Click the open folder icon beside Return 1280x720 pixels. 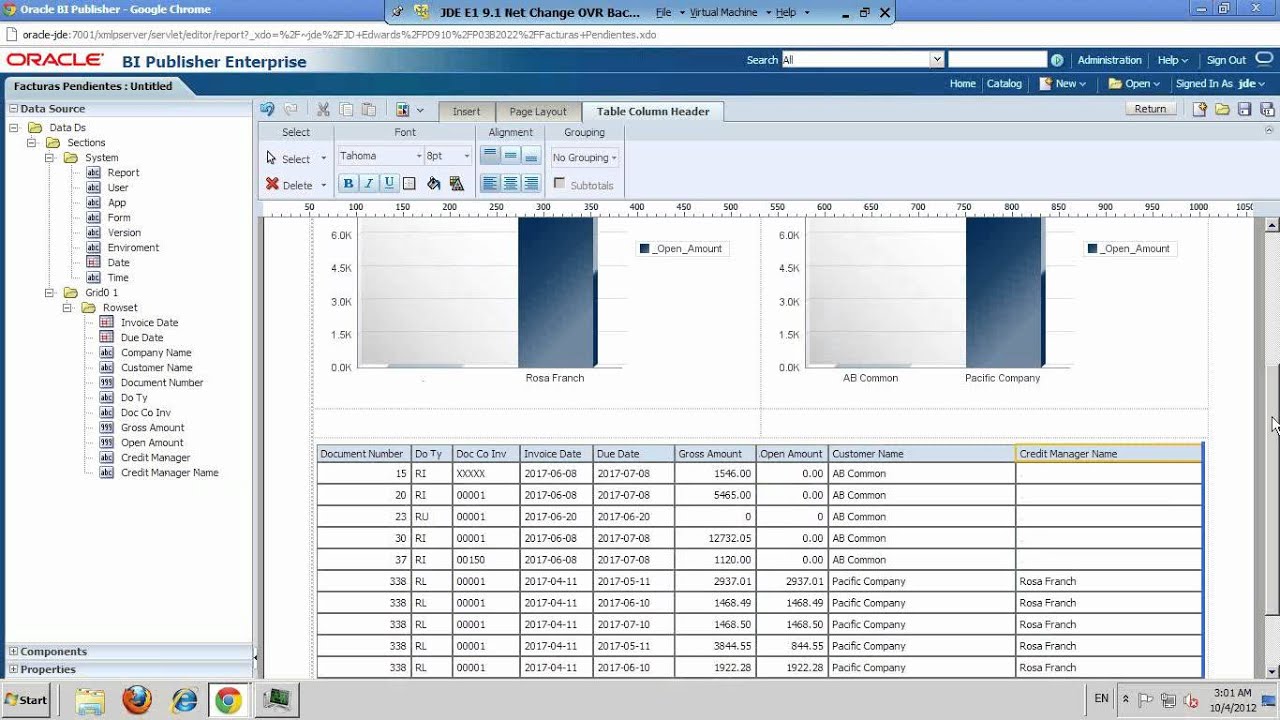click(1222, 109)
